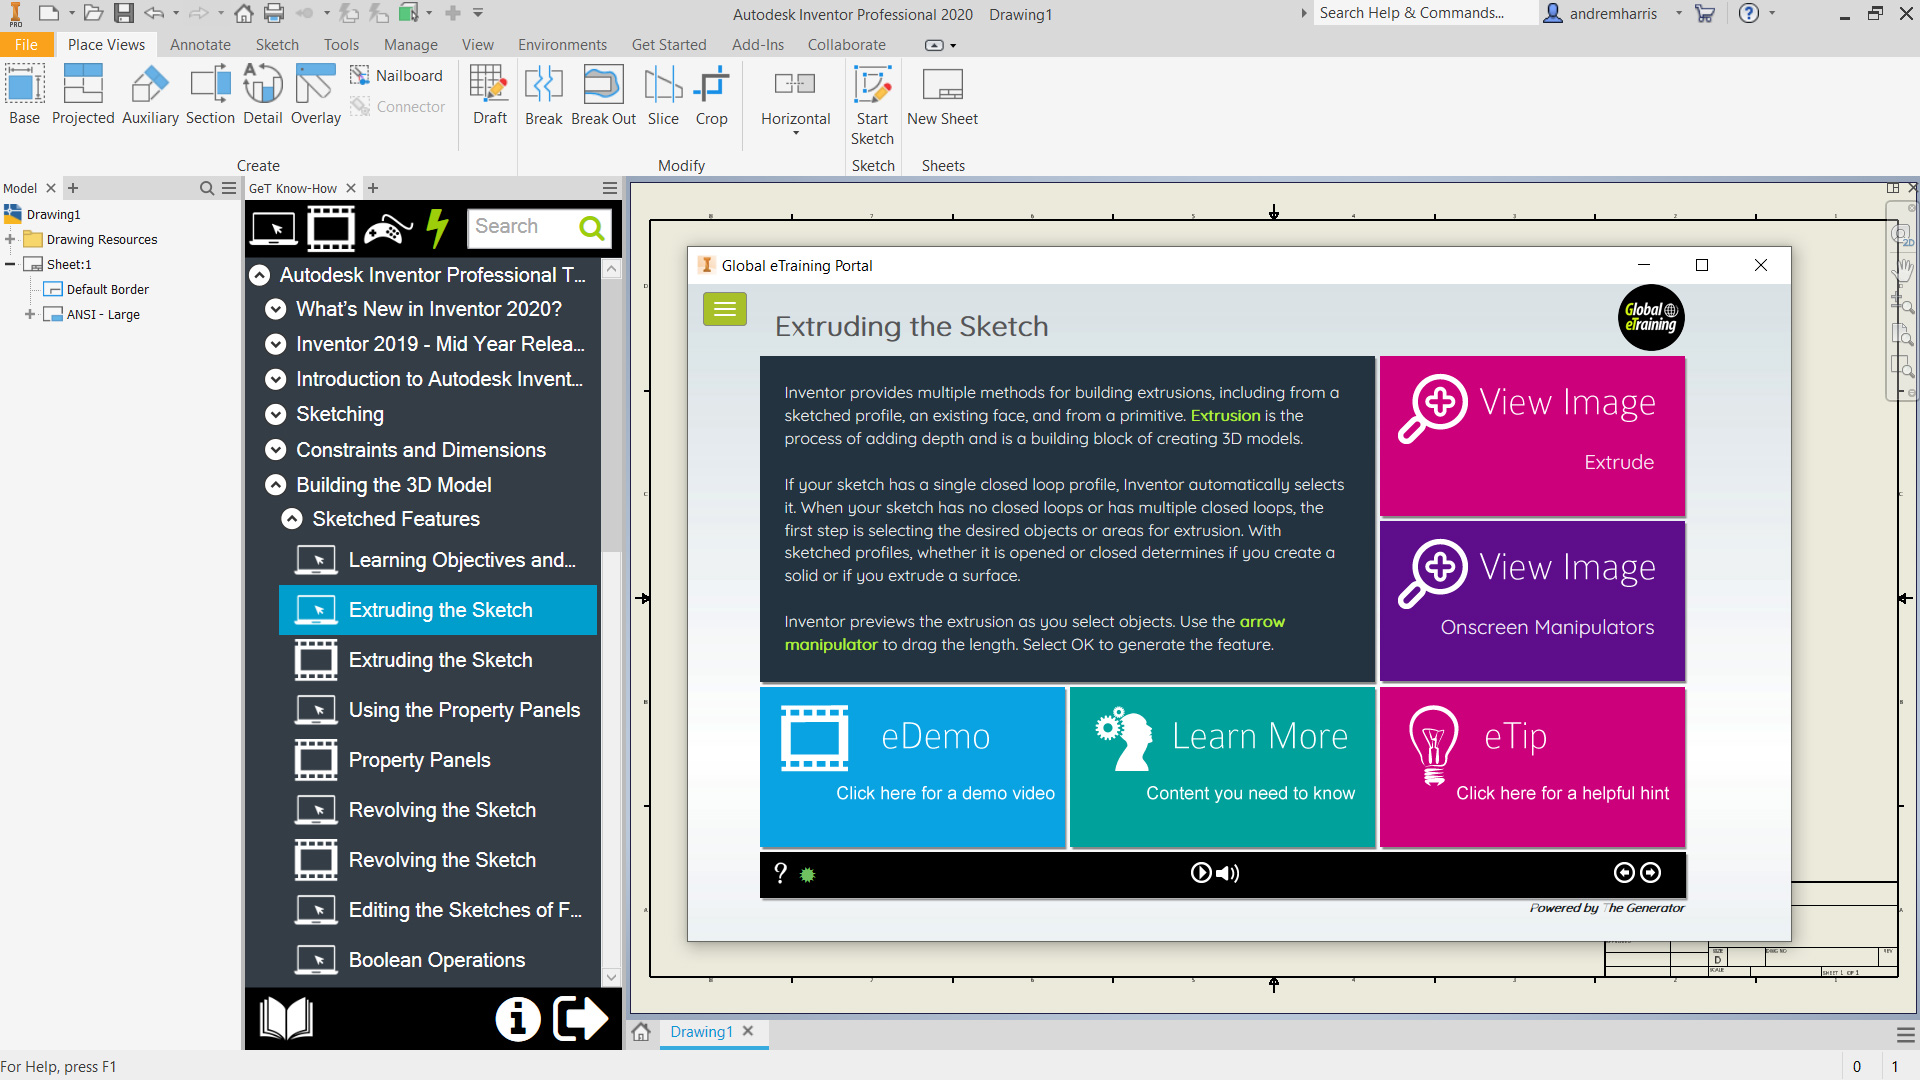Switch to the Annotate ribbon tab
1920x1080 pixels.
coord(200,45)
